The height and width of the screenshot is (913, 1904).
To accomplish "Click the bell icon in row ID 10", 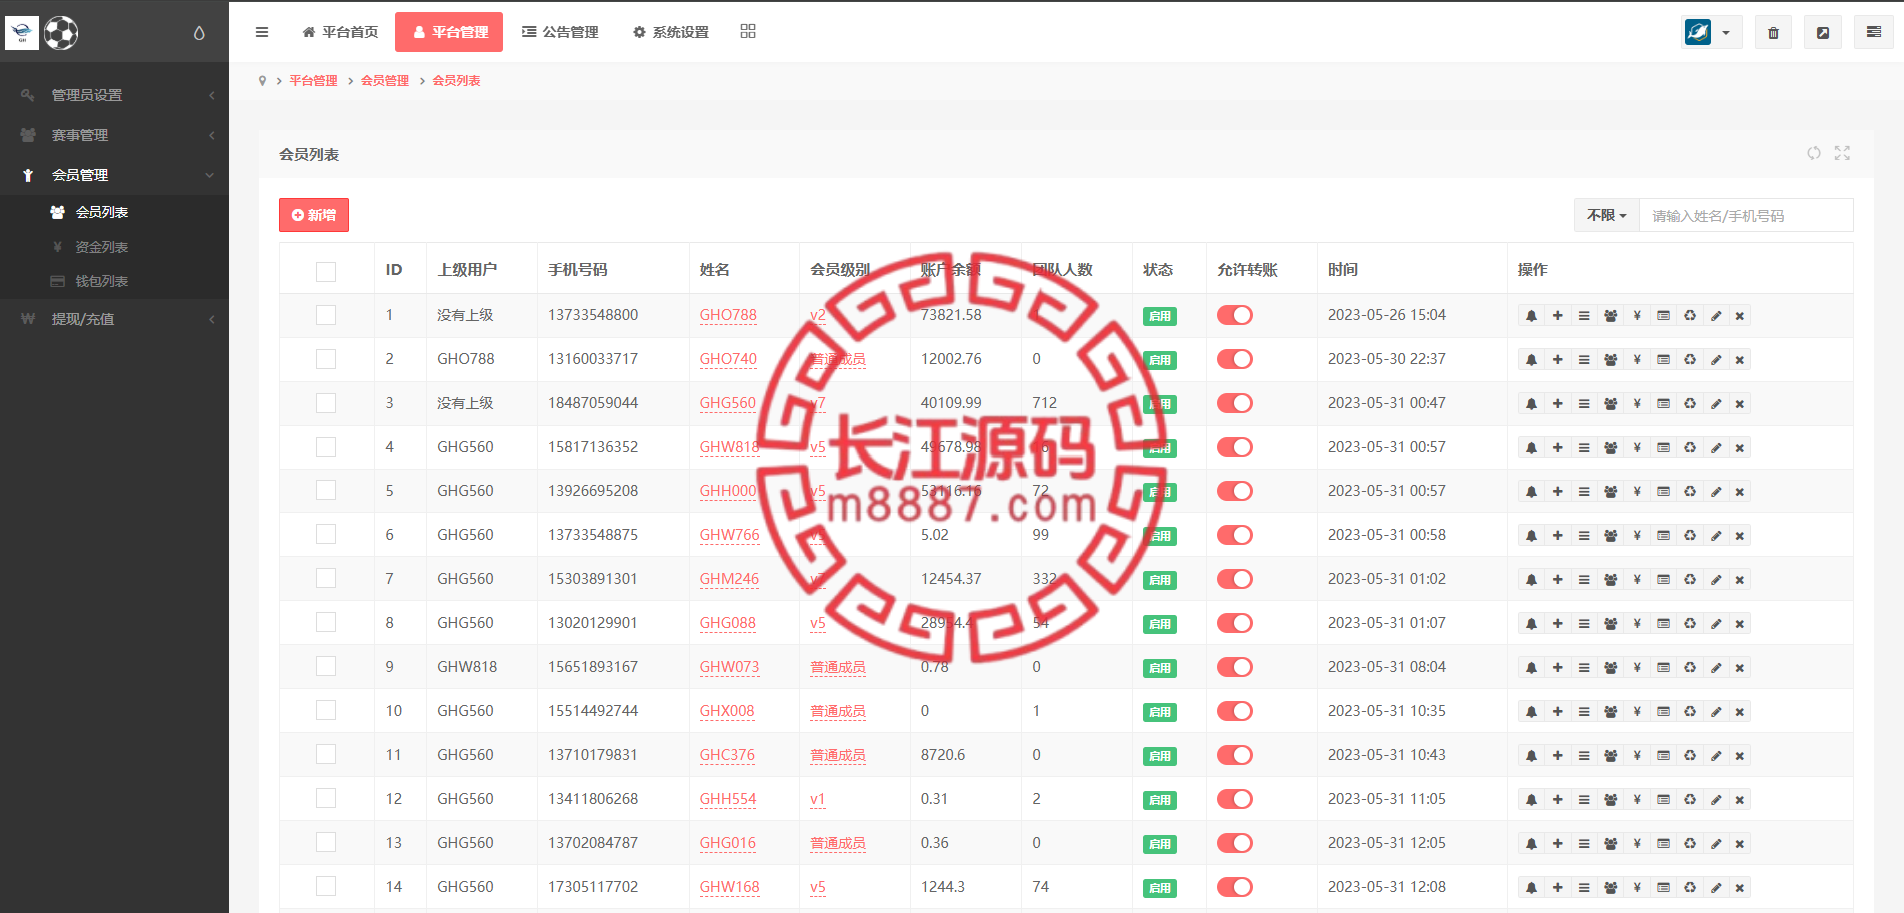I will point(1531,712).
